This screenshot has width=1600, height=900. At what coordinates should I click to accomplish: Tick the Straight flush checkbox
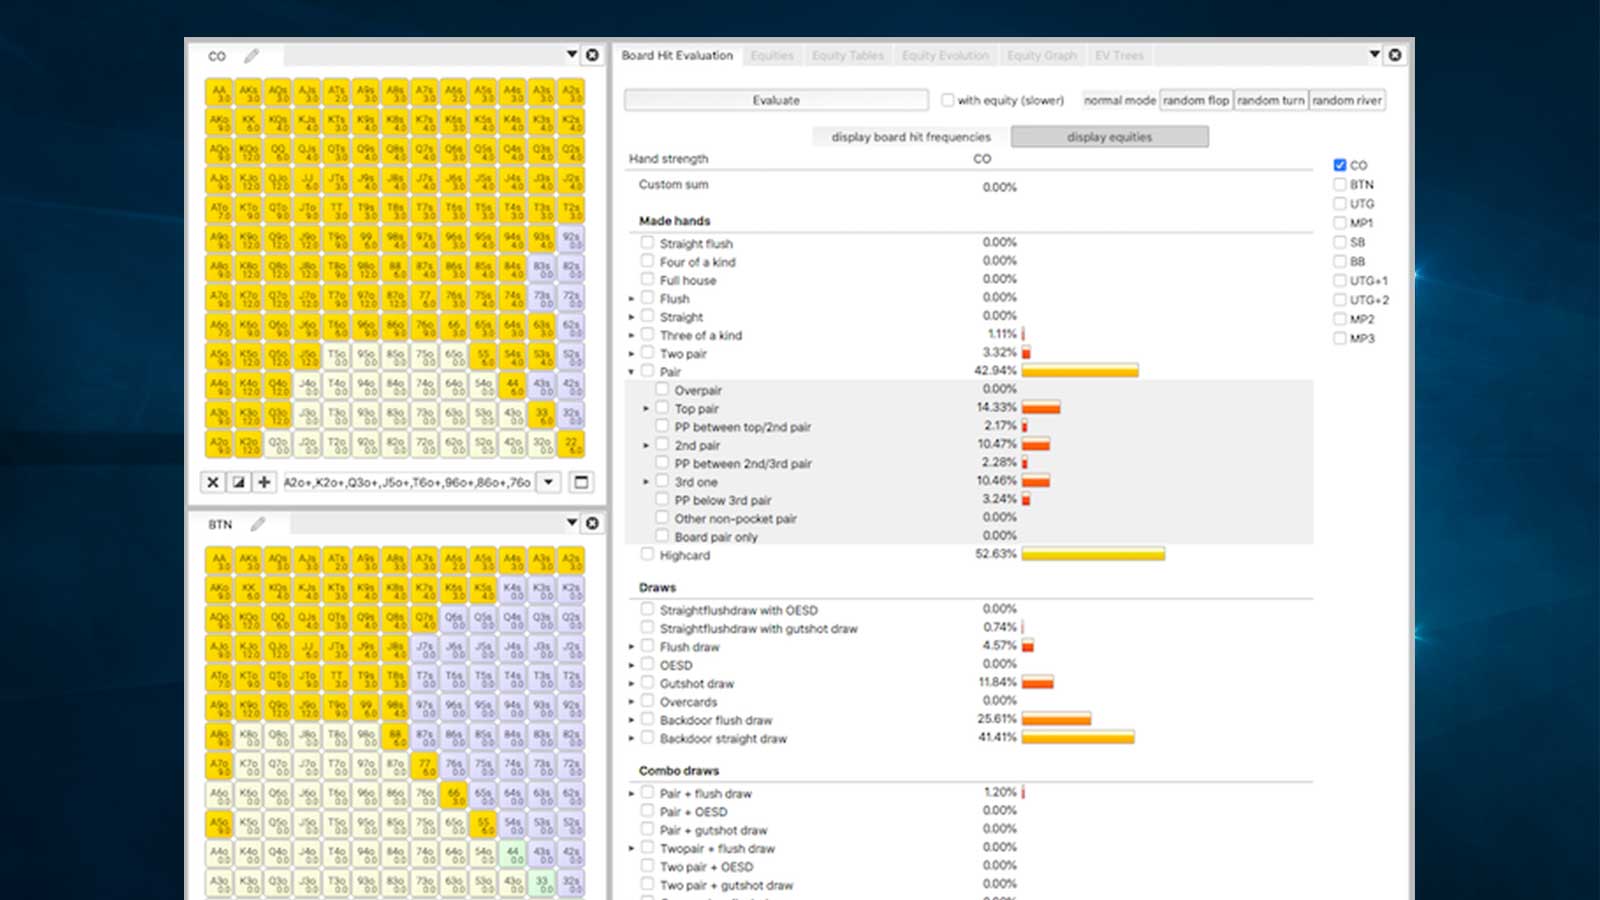click(x=647, y=242)
